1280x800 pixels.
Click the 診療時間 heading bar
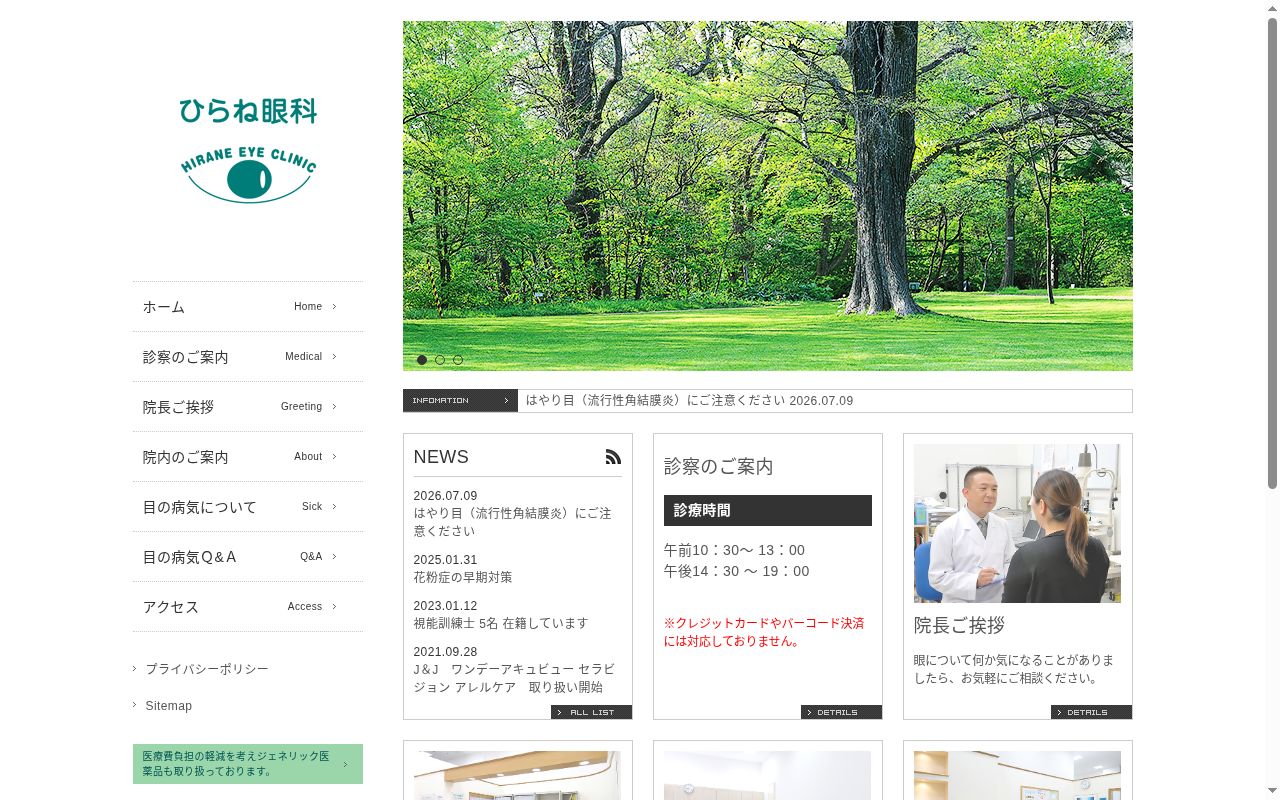(x=768, y=510)
